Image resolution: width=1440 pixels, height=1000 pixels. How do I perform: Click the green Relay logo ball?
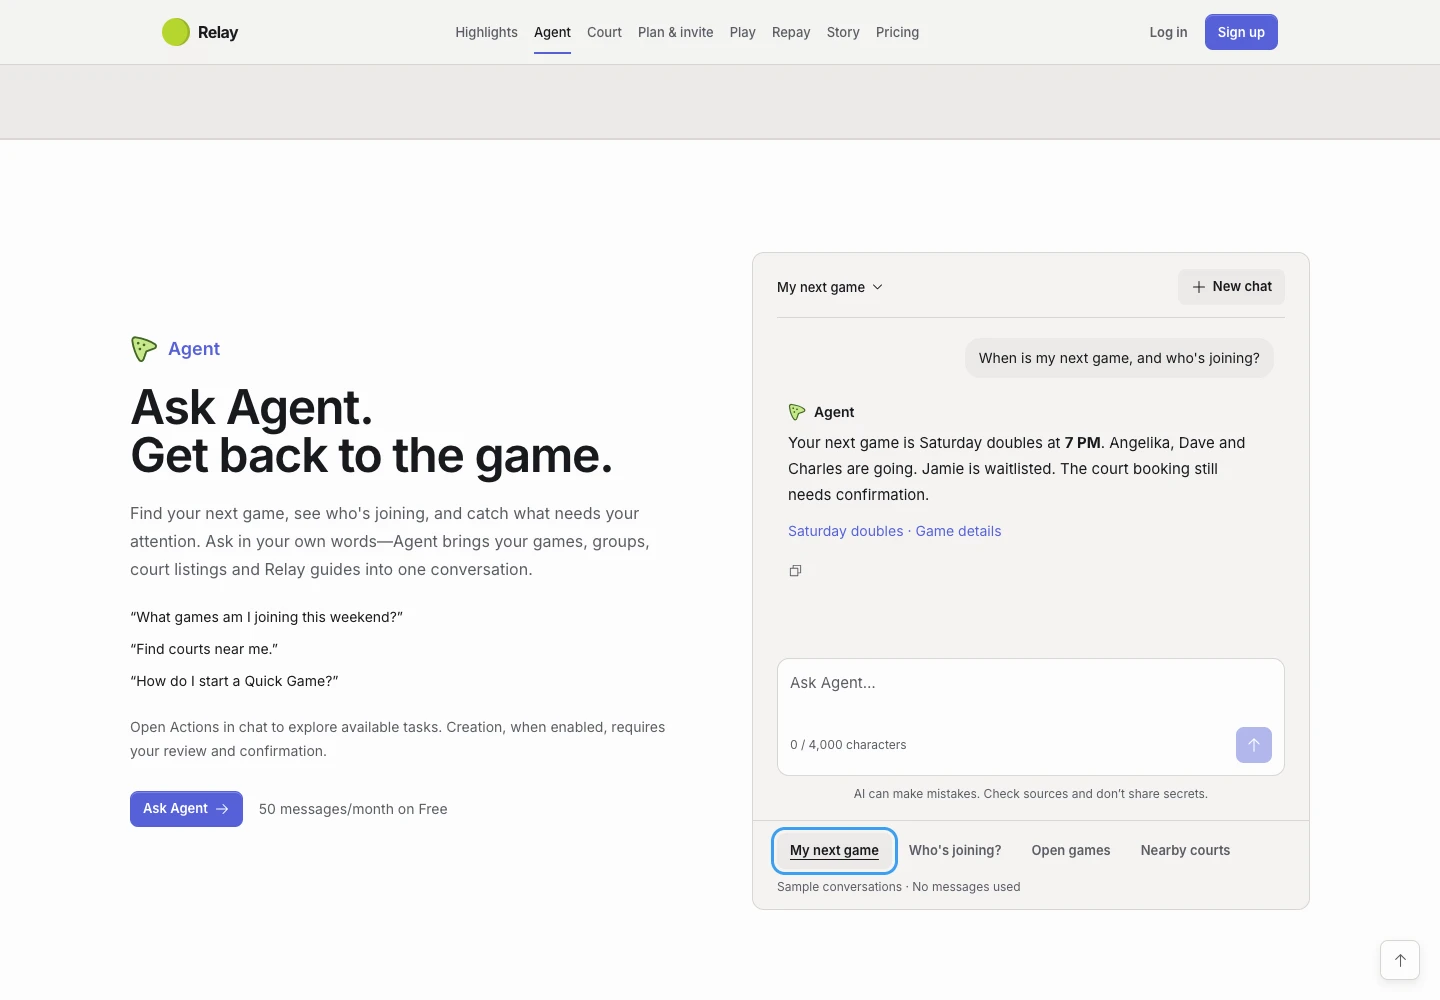coord(176,32)
